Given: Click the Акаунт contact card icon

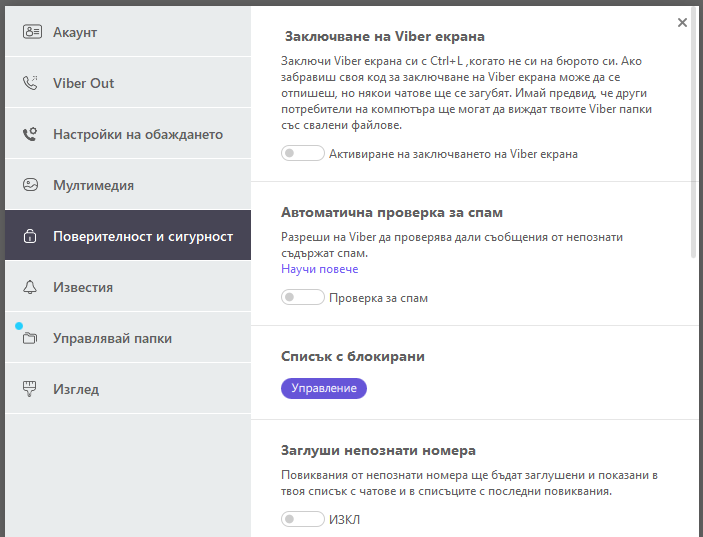Looking at the screenshot, I should point(31,32).
